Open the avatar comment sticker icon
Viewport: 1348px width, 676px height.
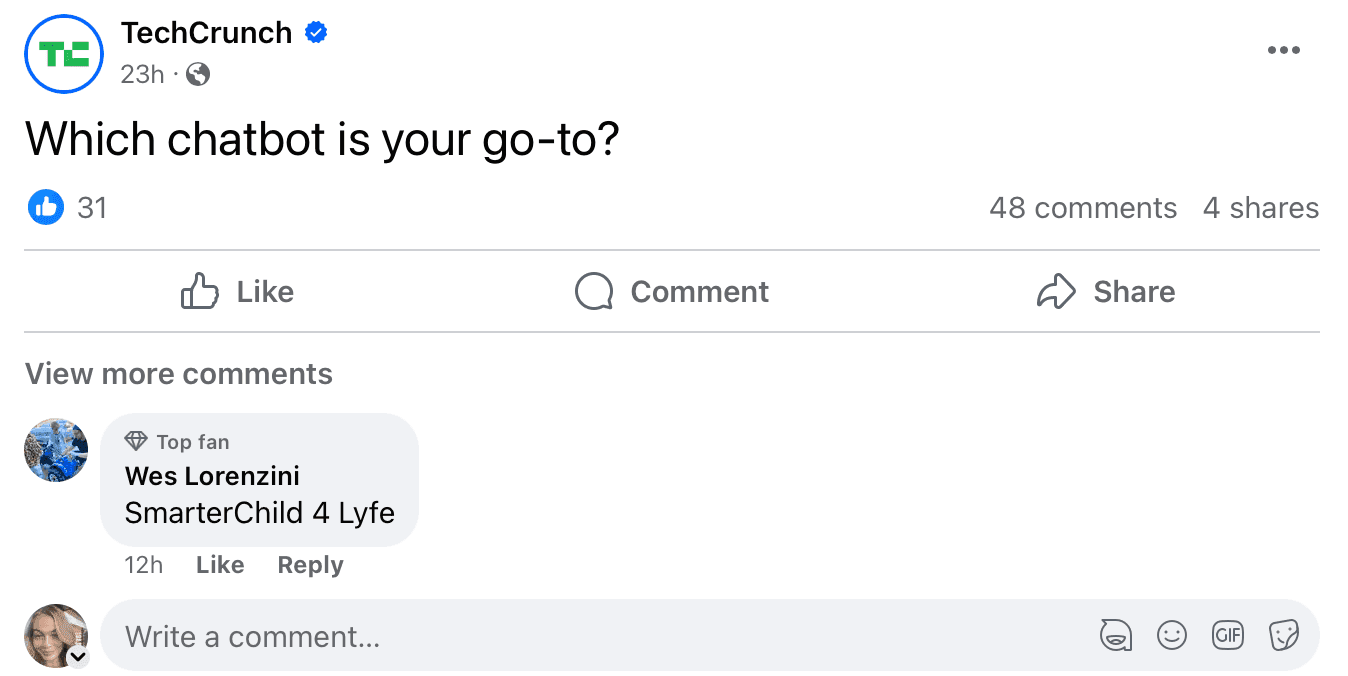pos(1116,635)
